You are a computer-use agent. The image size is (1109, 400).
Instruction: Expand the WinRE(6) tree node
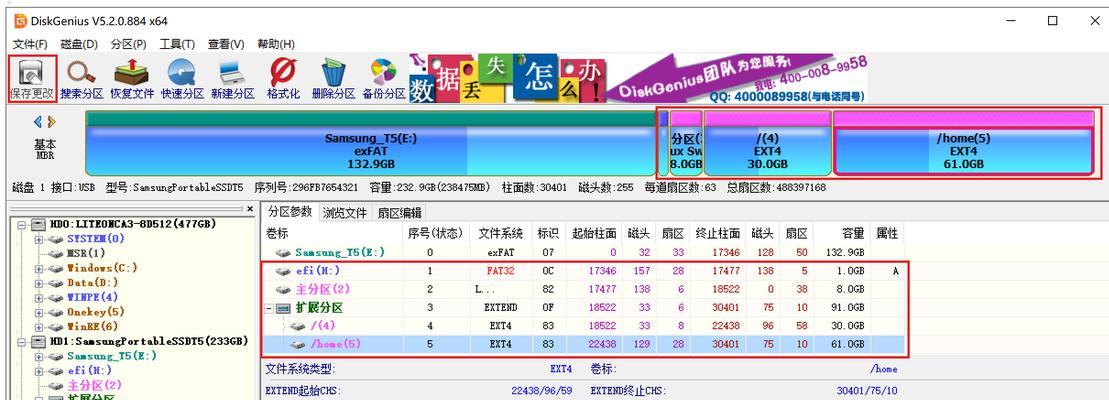point(37,327)
